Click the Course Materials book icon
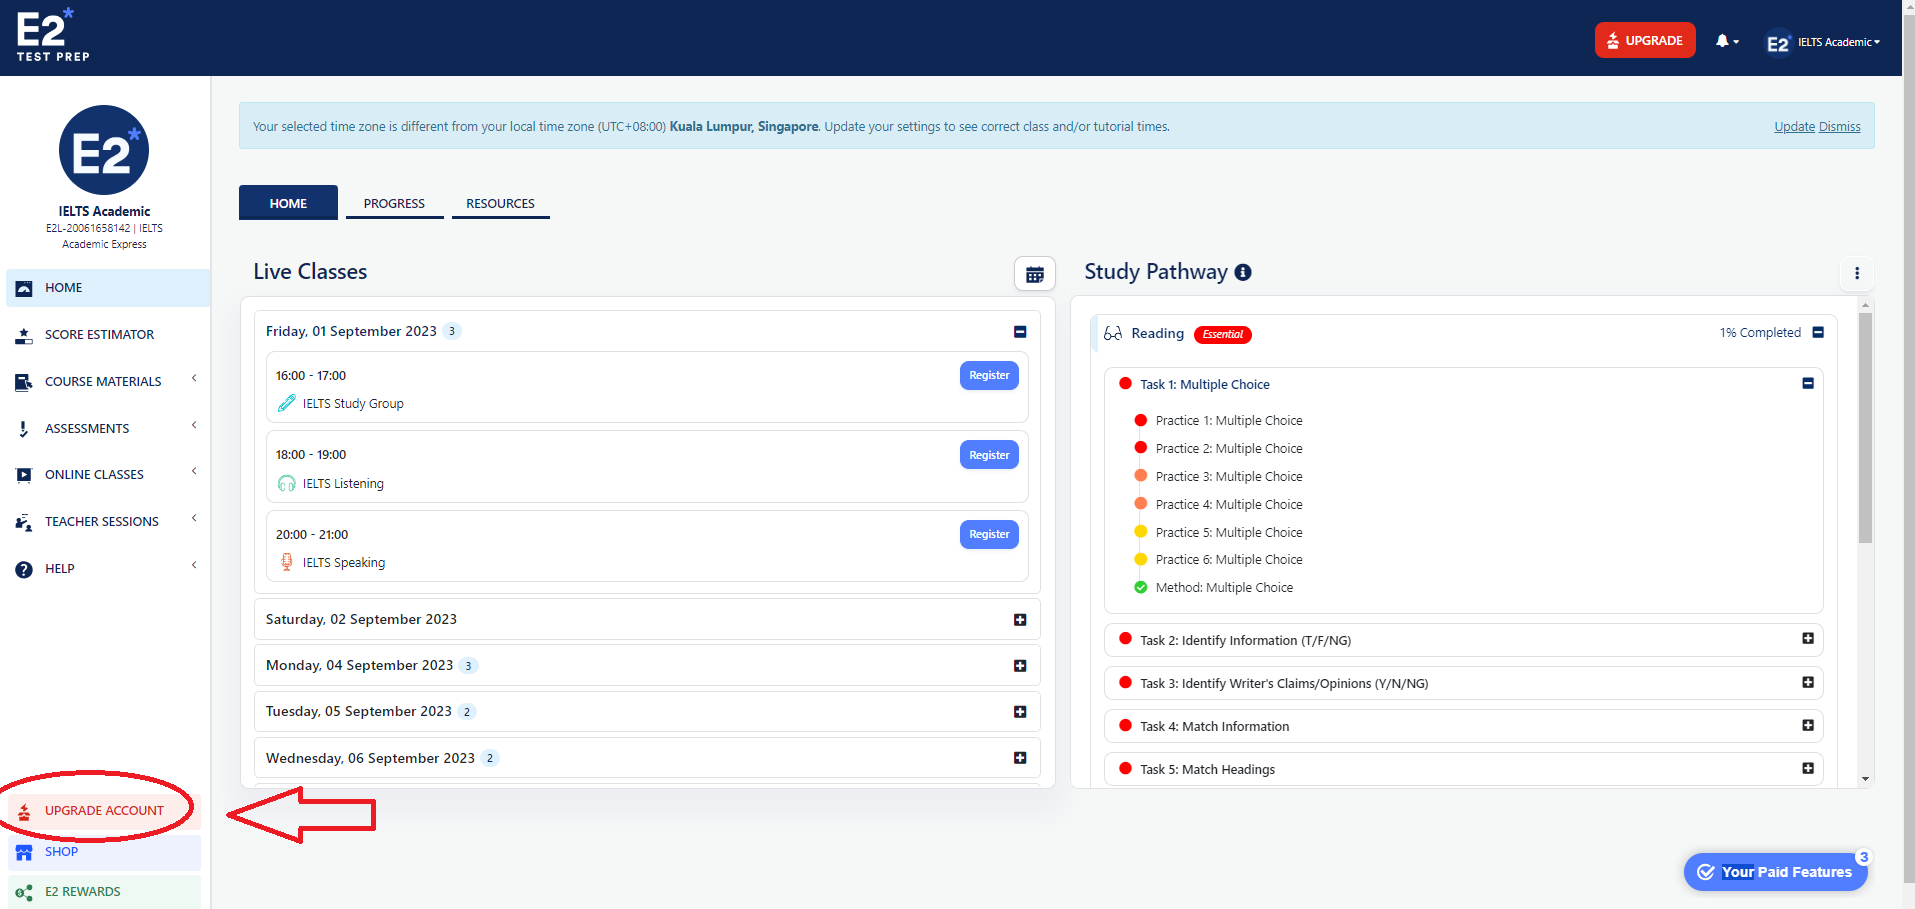This screenshot has height=909, width=1915. (x=24, y=382)
